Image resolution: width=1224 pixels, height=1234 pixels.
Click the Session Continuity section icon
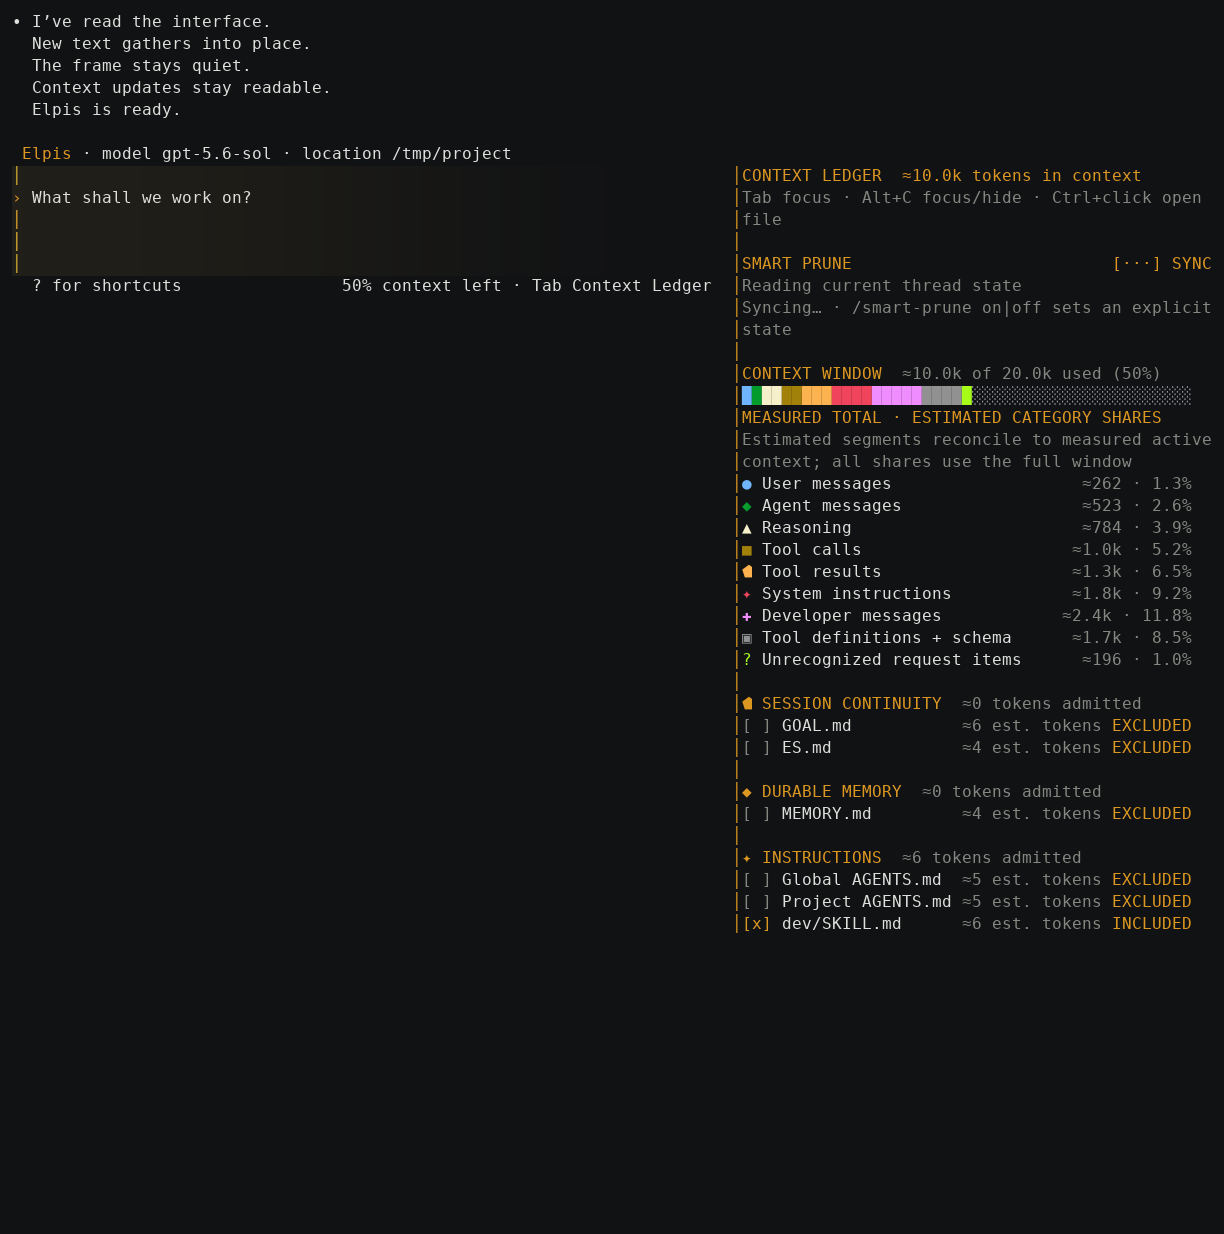pyautogui.click(x=747, y=704)
